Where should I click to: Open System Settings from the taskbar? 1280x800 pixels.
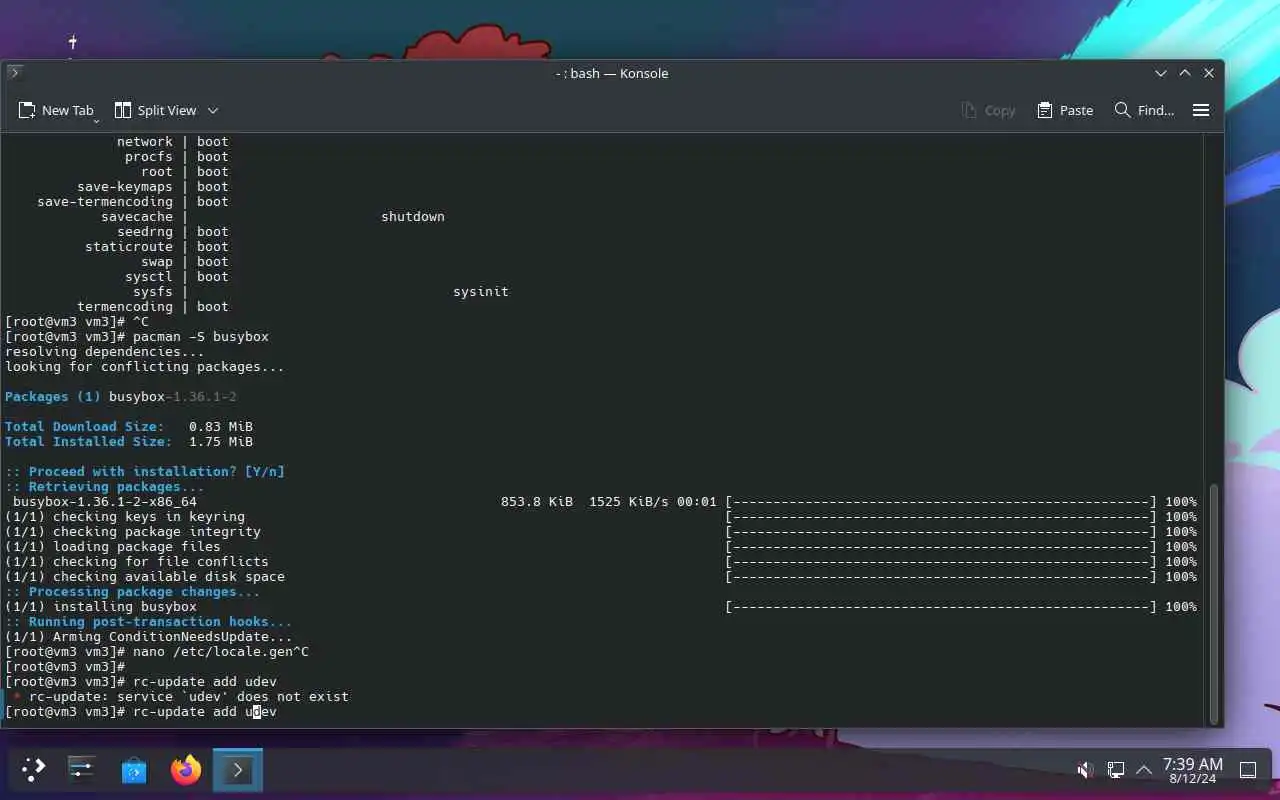82,769
